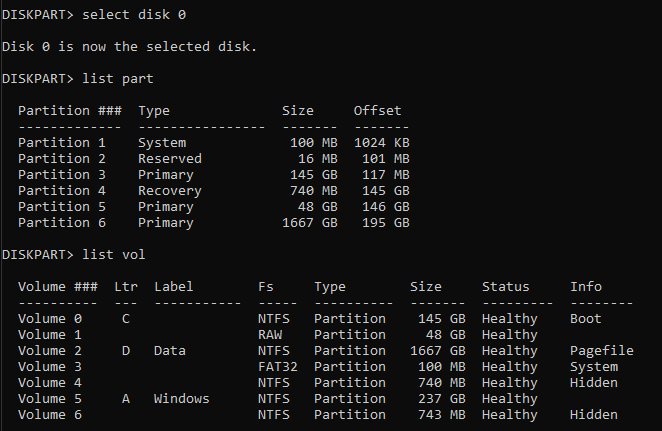This screenshot has width=662, height=431.
Task: Click the 'RAW' file system of Volume 1
Action: (270, 335)
